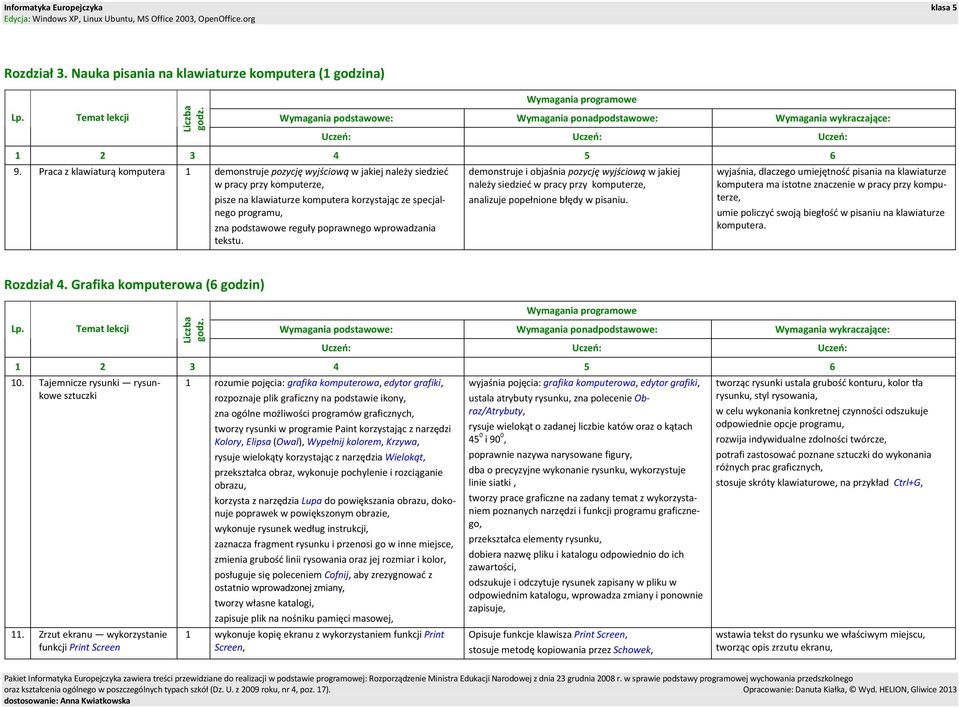Image resolution: width=959 pixels, height=708 pixels.
Task: Click "rozpoznaje plik graficzny na podstawie ikony"
Action: [x=310, y=399]
